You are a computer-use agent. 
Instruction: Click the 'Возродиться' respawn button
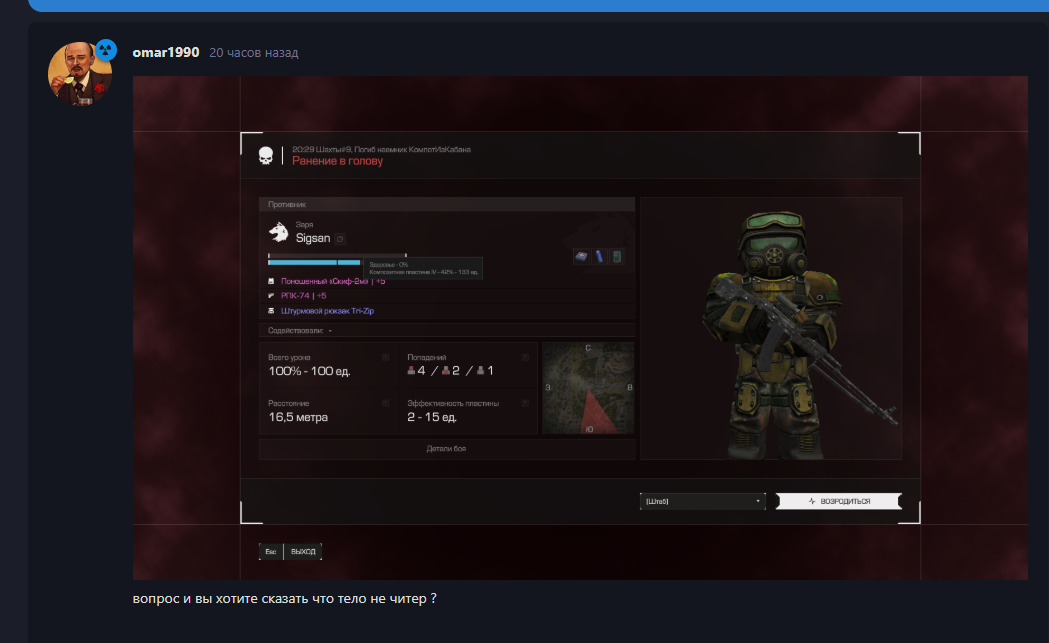click(x=839, y=501)
